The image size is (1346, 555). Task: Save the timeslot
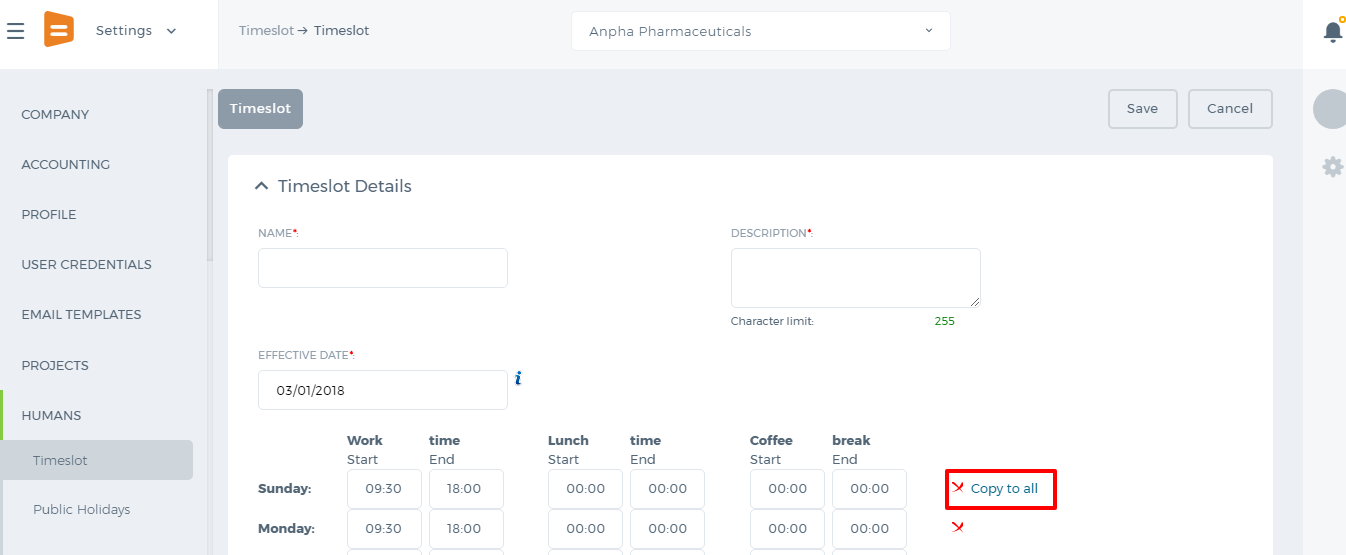click(x=1142, y=109)
